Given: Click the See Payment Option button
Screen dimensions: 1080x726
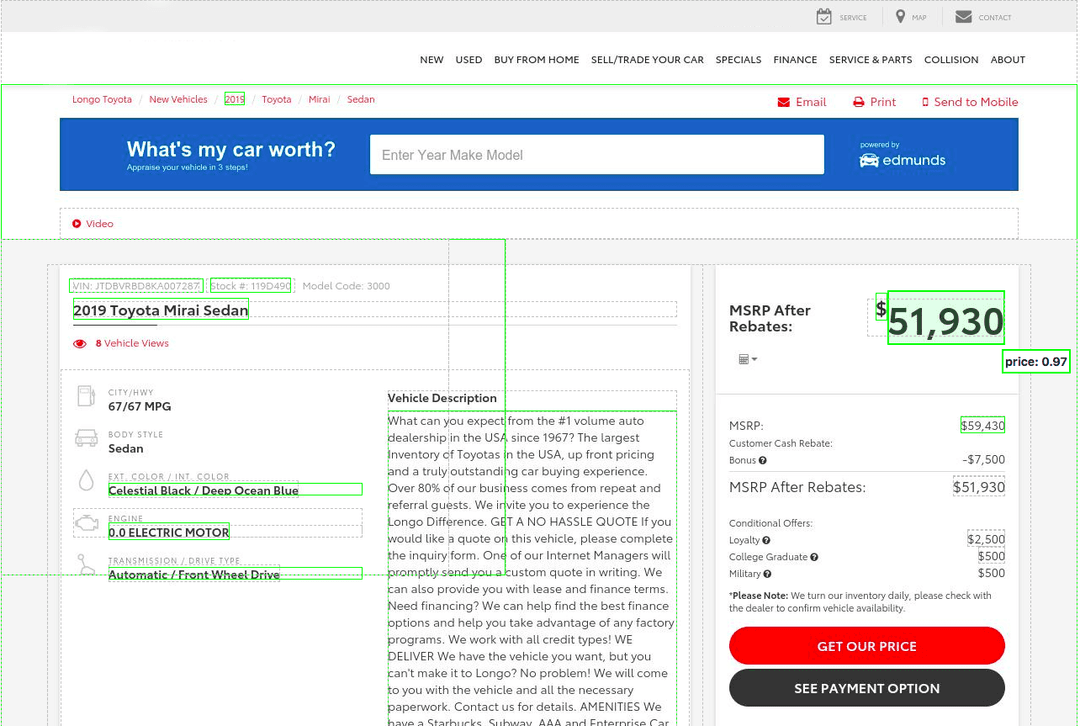Looking at the screenshot, I should click(866, 688).
